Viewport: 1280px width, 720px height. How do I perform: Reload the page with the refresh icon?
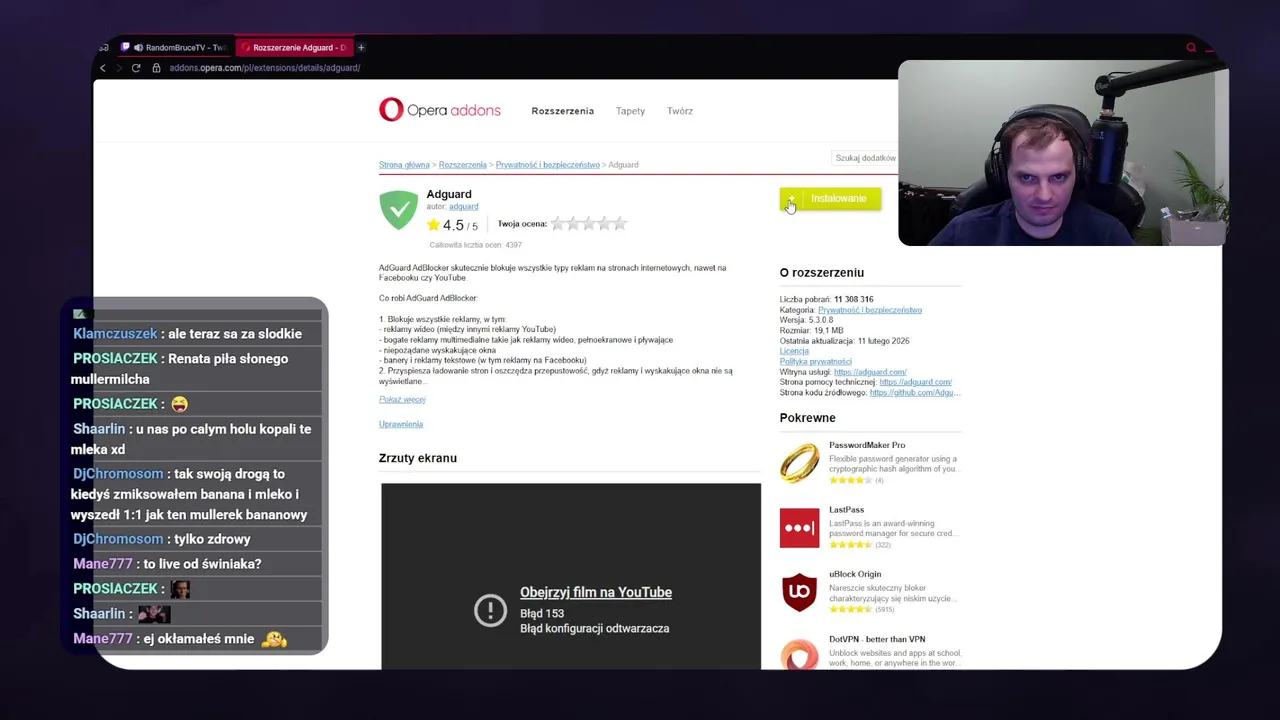(136, 68)
